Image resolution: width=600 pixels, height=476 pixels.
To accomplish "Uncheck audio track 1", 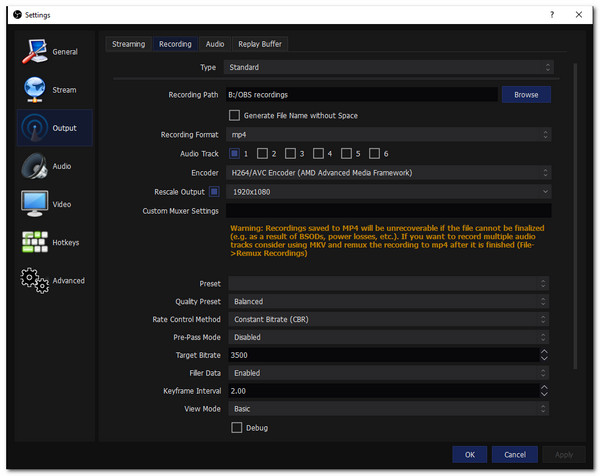I will pyautogui.click(x=234, y=153).
